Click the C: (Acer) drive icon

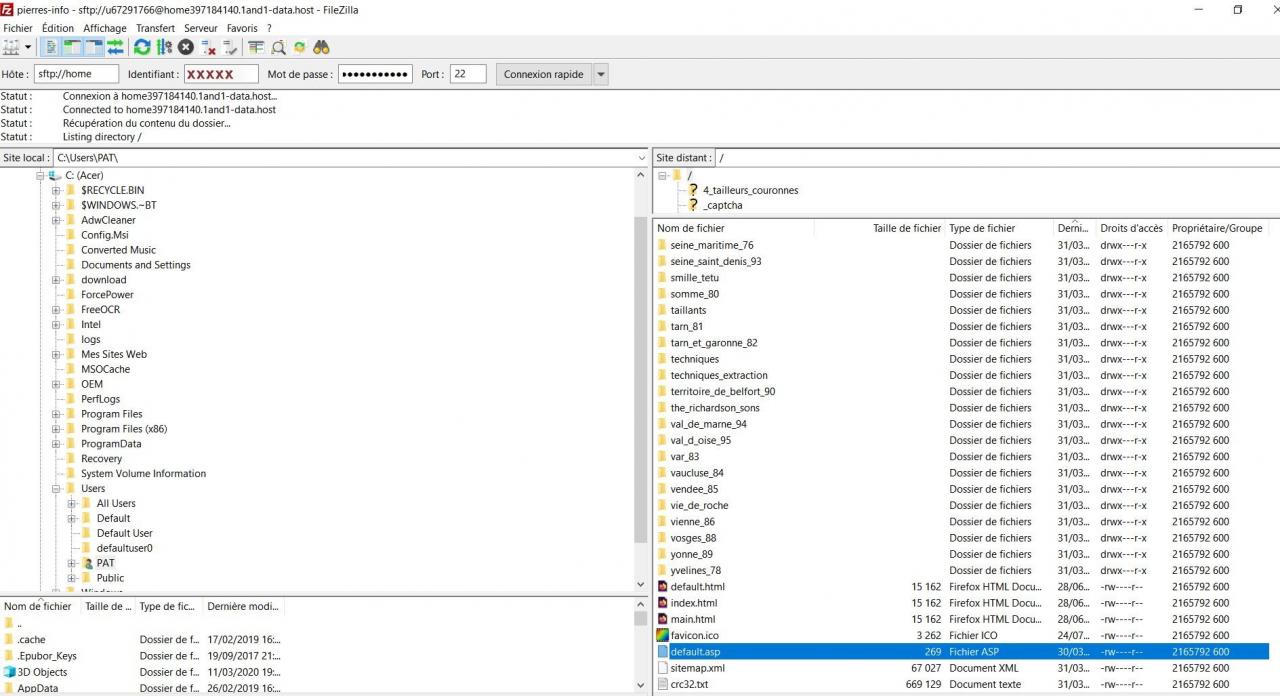56,175
